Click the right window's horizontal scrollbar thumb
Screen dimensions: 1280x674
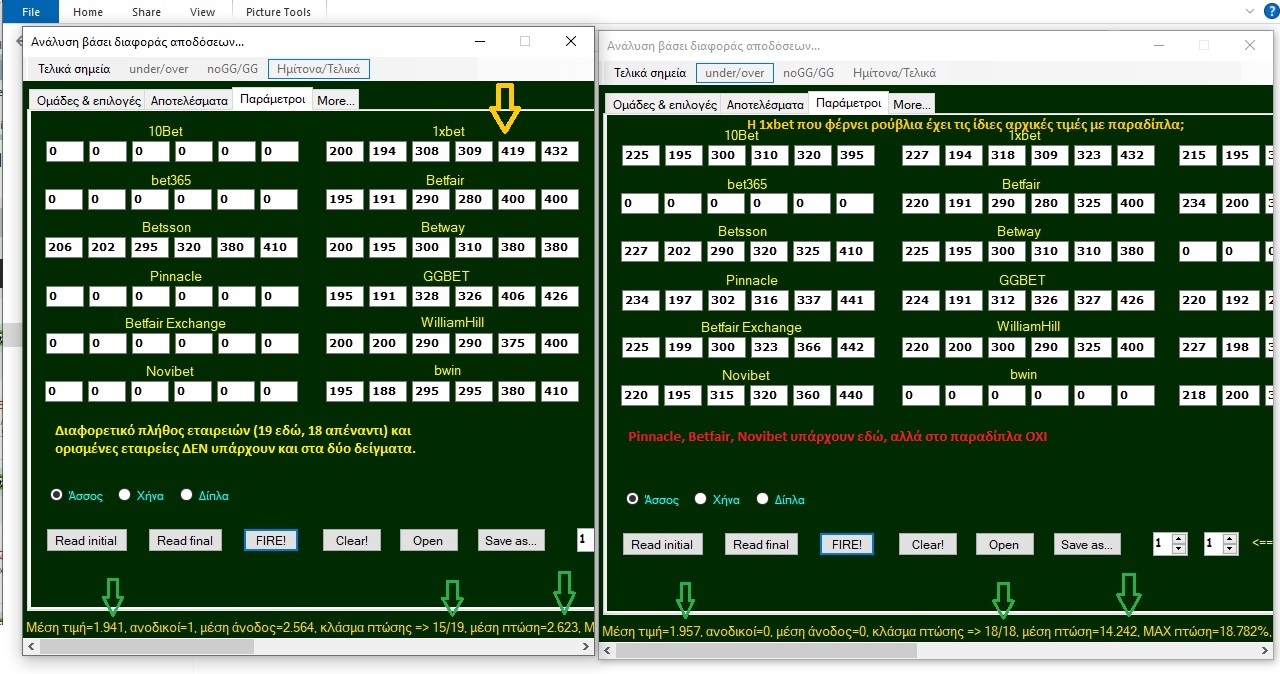coord(765,651)
